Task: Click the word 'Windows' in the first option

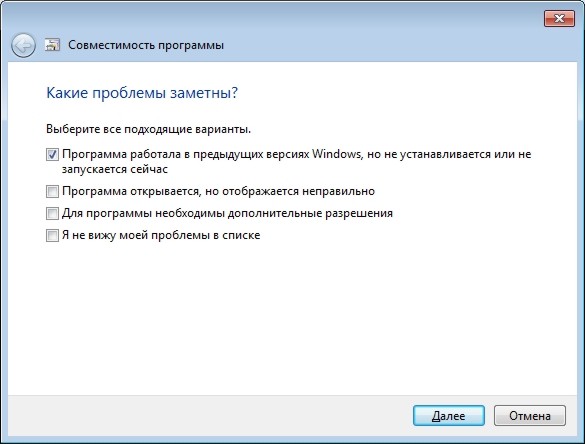Action: pyautogui.click(x=337, y=154)
